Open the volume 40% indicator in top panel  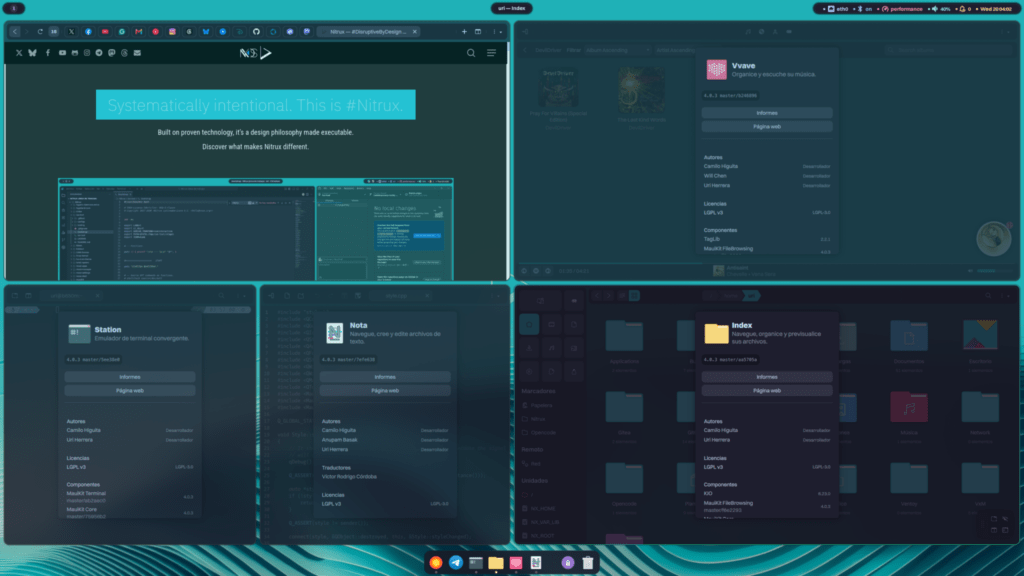[x=940, y=9]
